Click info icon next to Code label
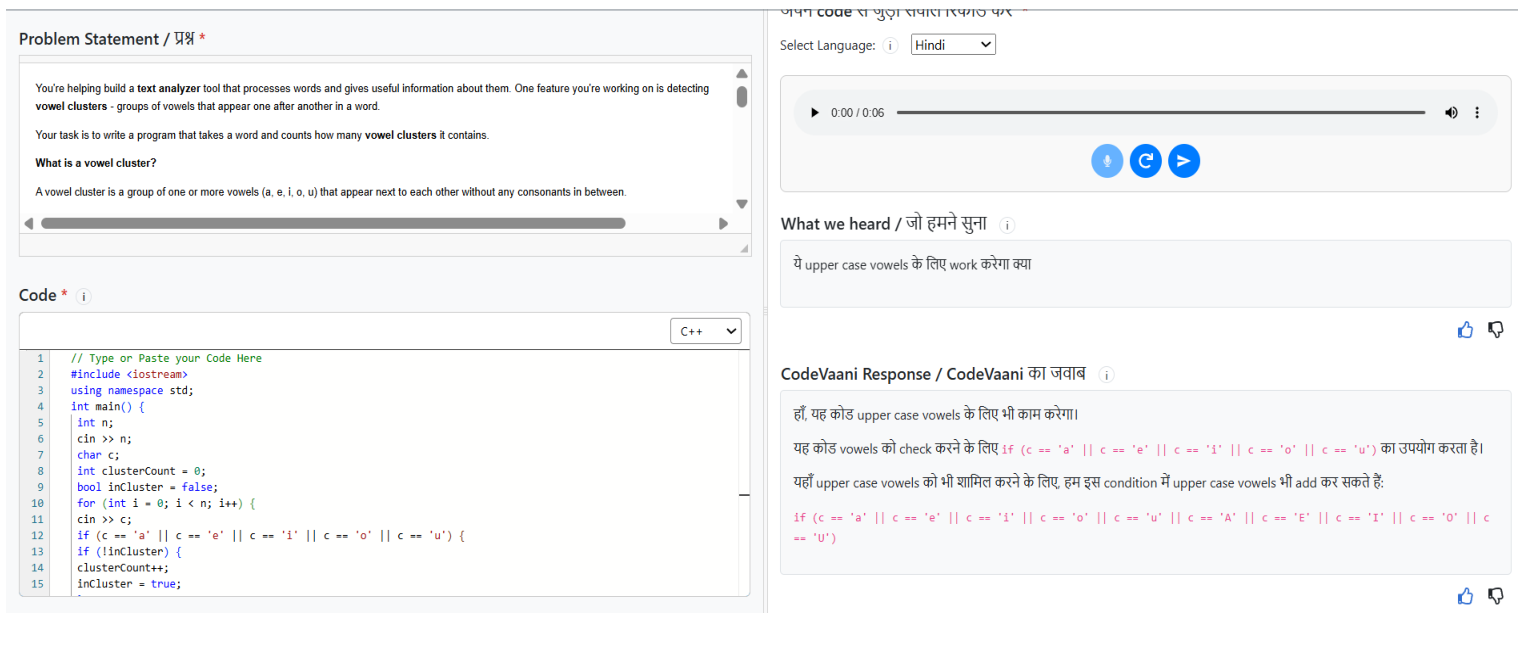The width and height of the screenshot is (1521, 646). pos(84,296)
